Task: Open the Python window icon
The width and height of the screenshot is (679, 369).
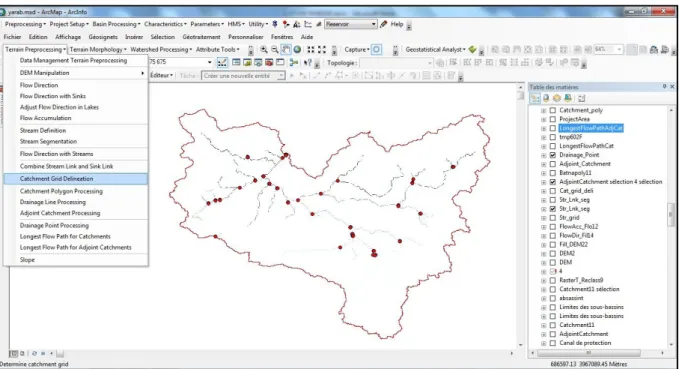Action: pyautogui.click(x=280, y=63)
